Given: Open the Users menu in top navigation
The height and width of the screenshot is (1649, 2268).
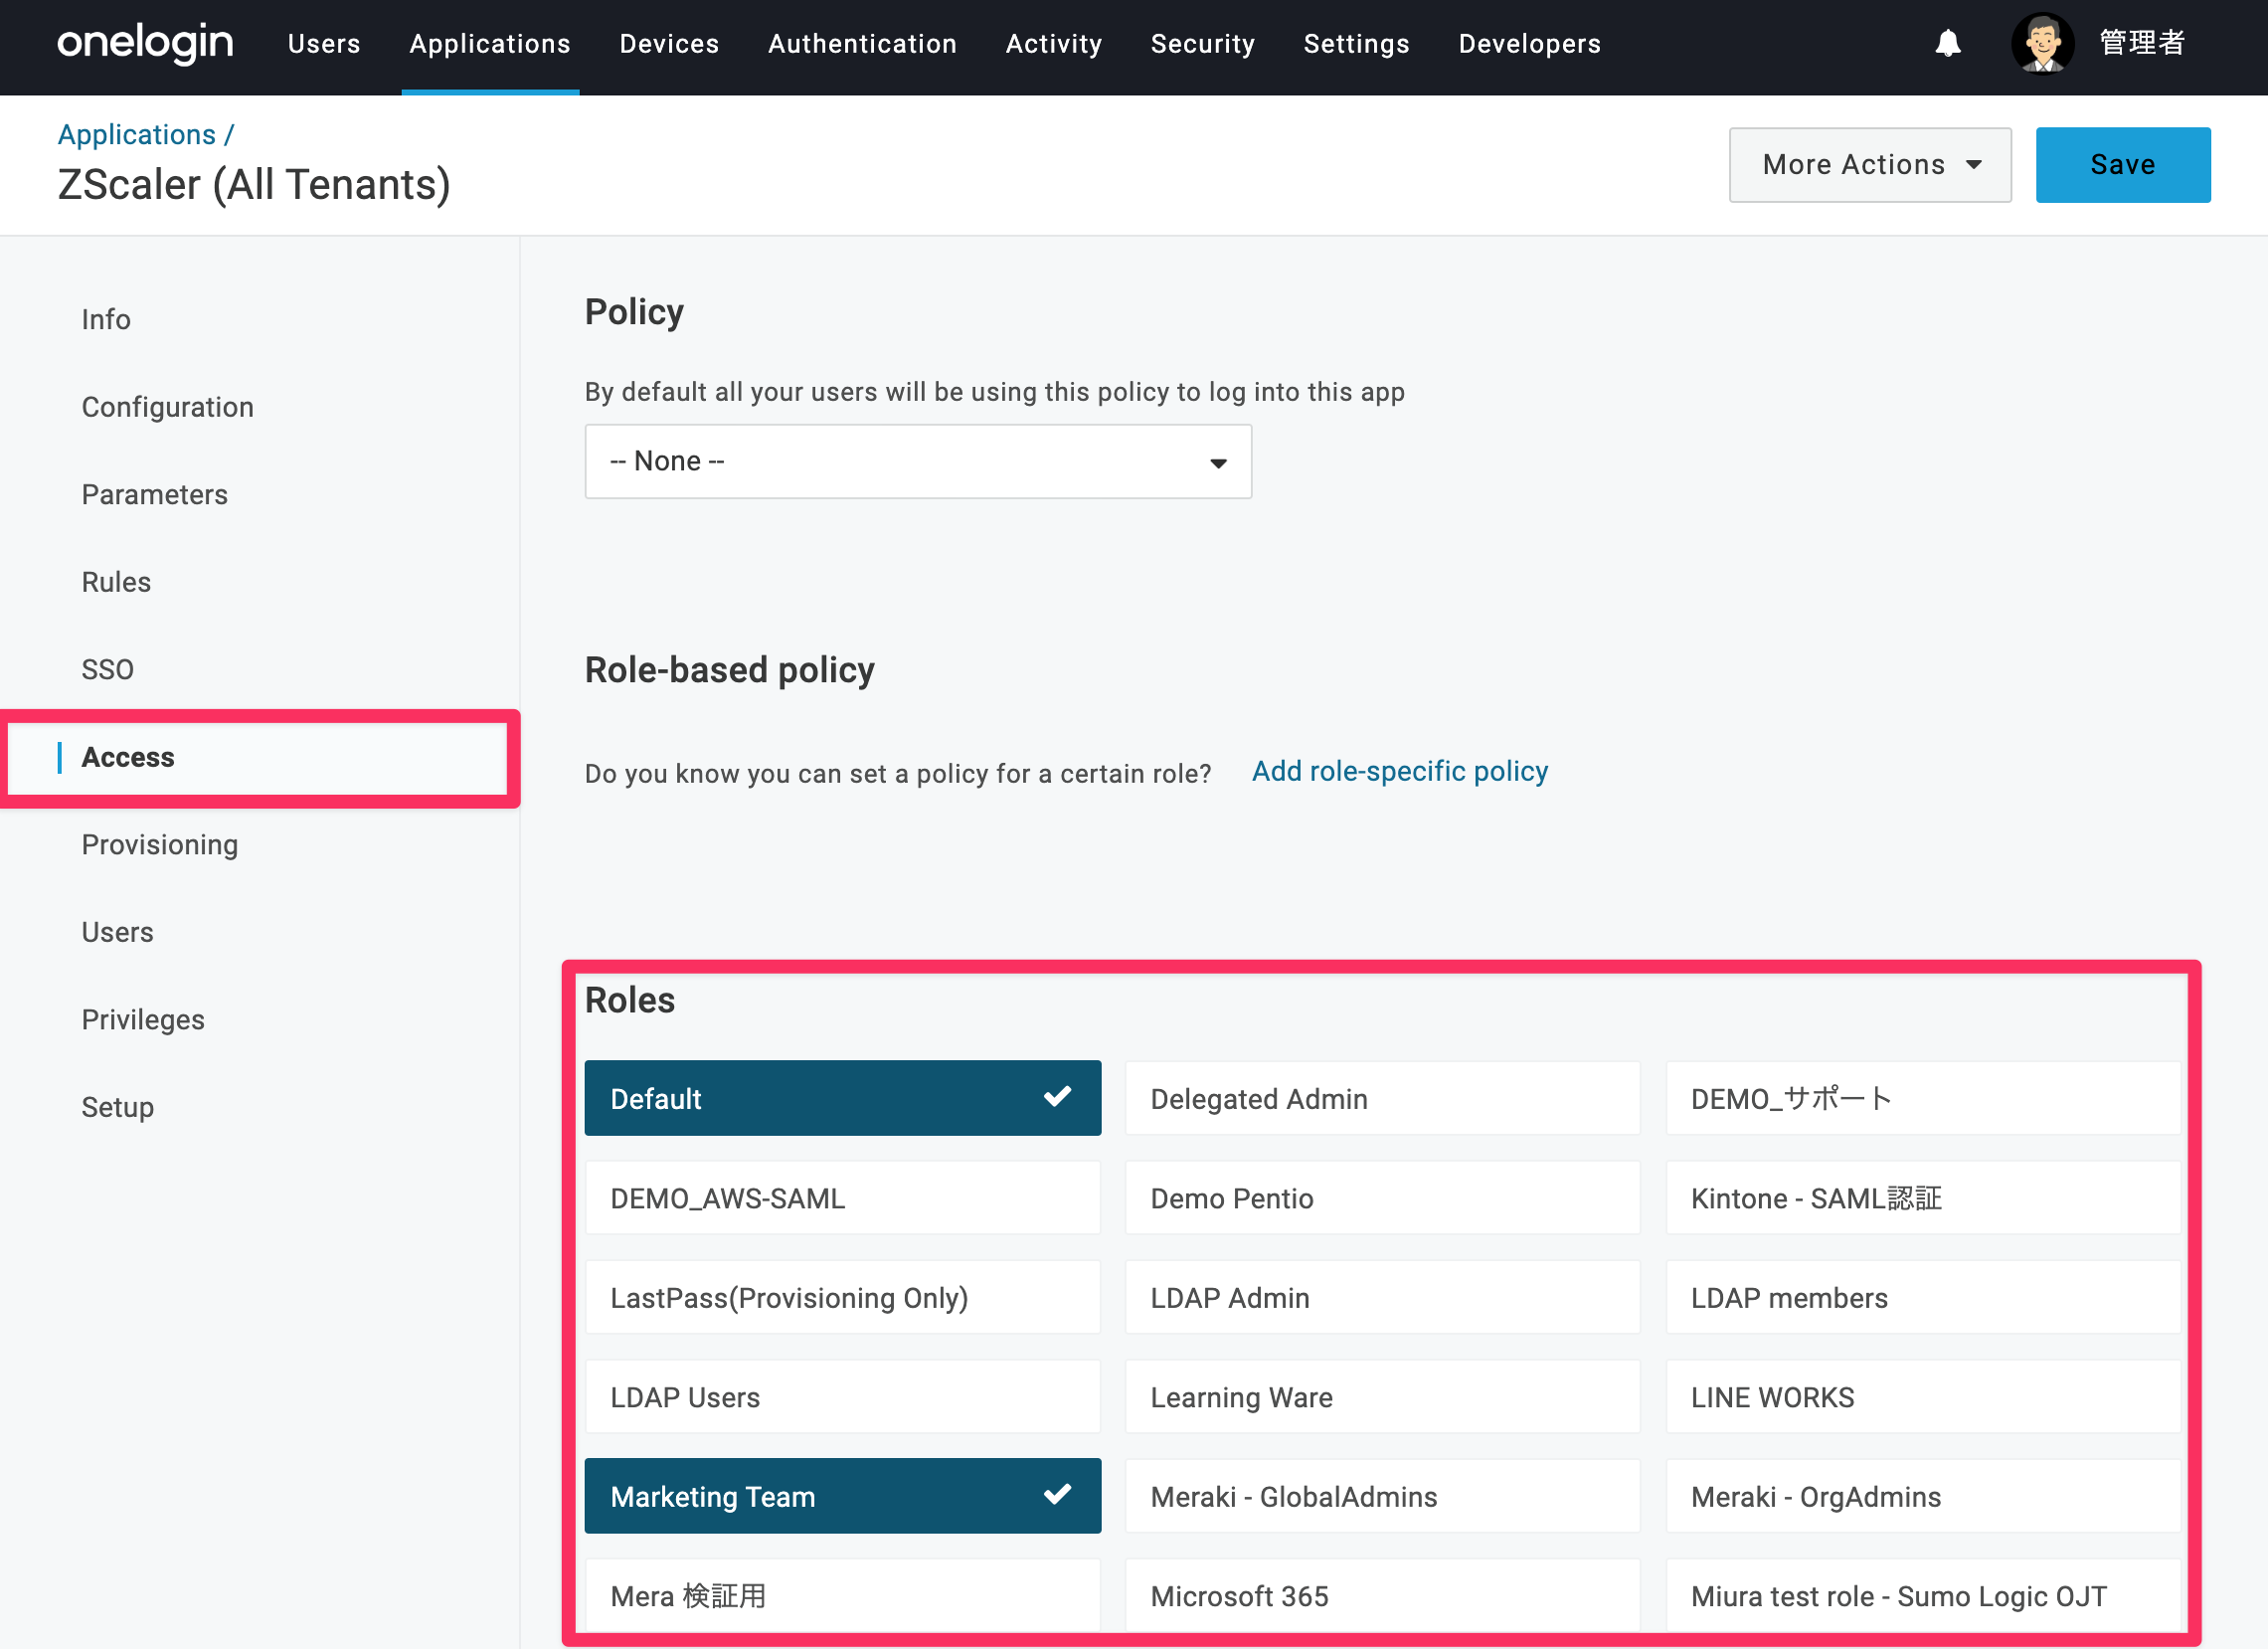Looking at the screenshot, I should click(x=324, y=44).
